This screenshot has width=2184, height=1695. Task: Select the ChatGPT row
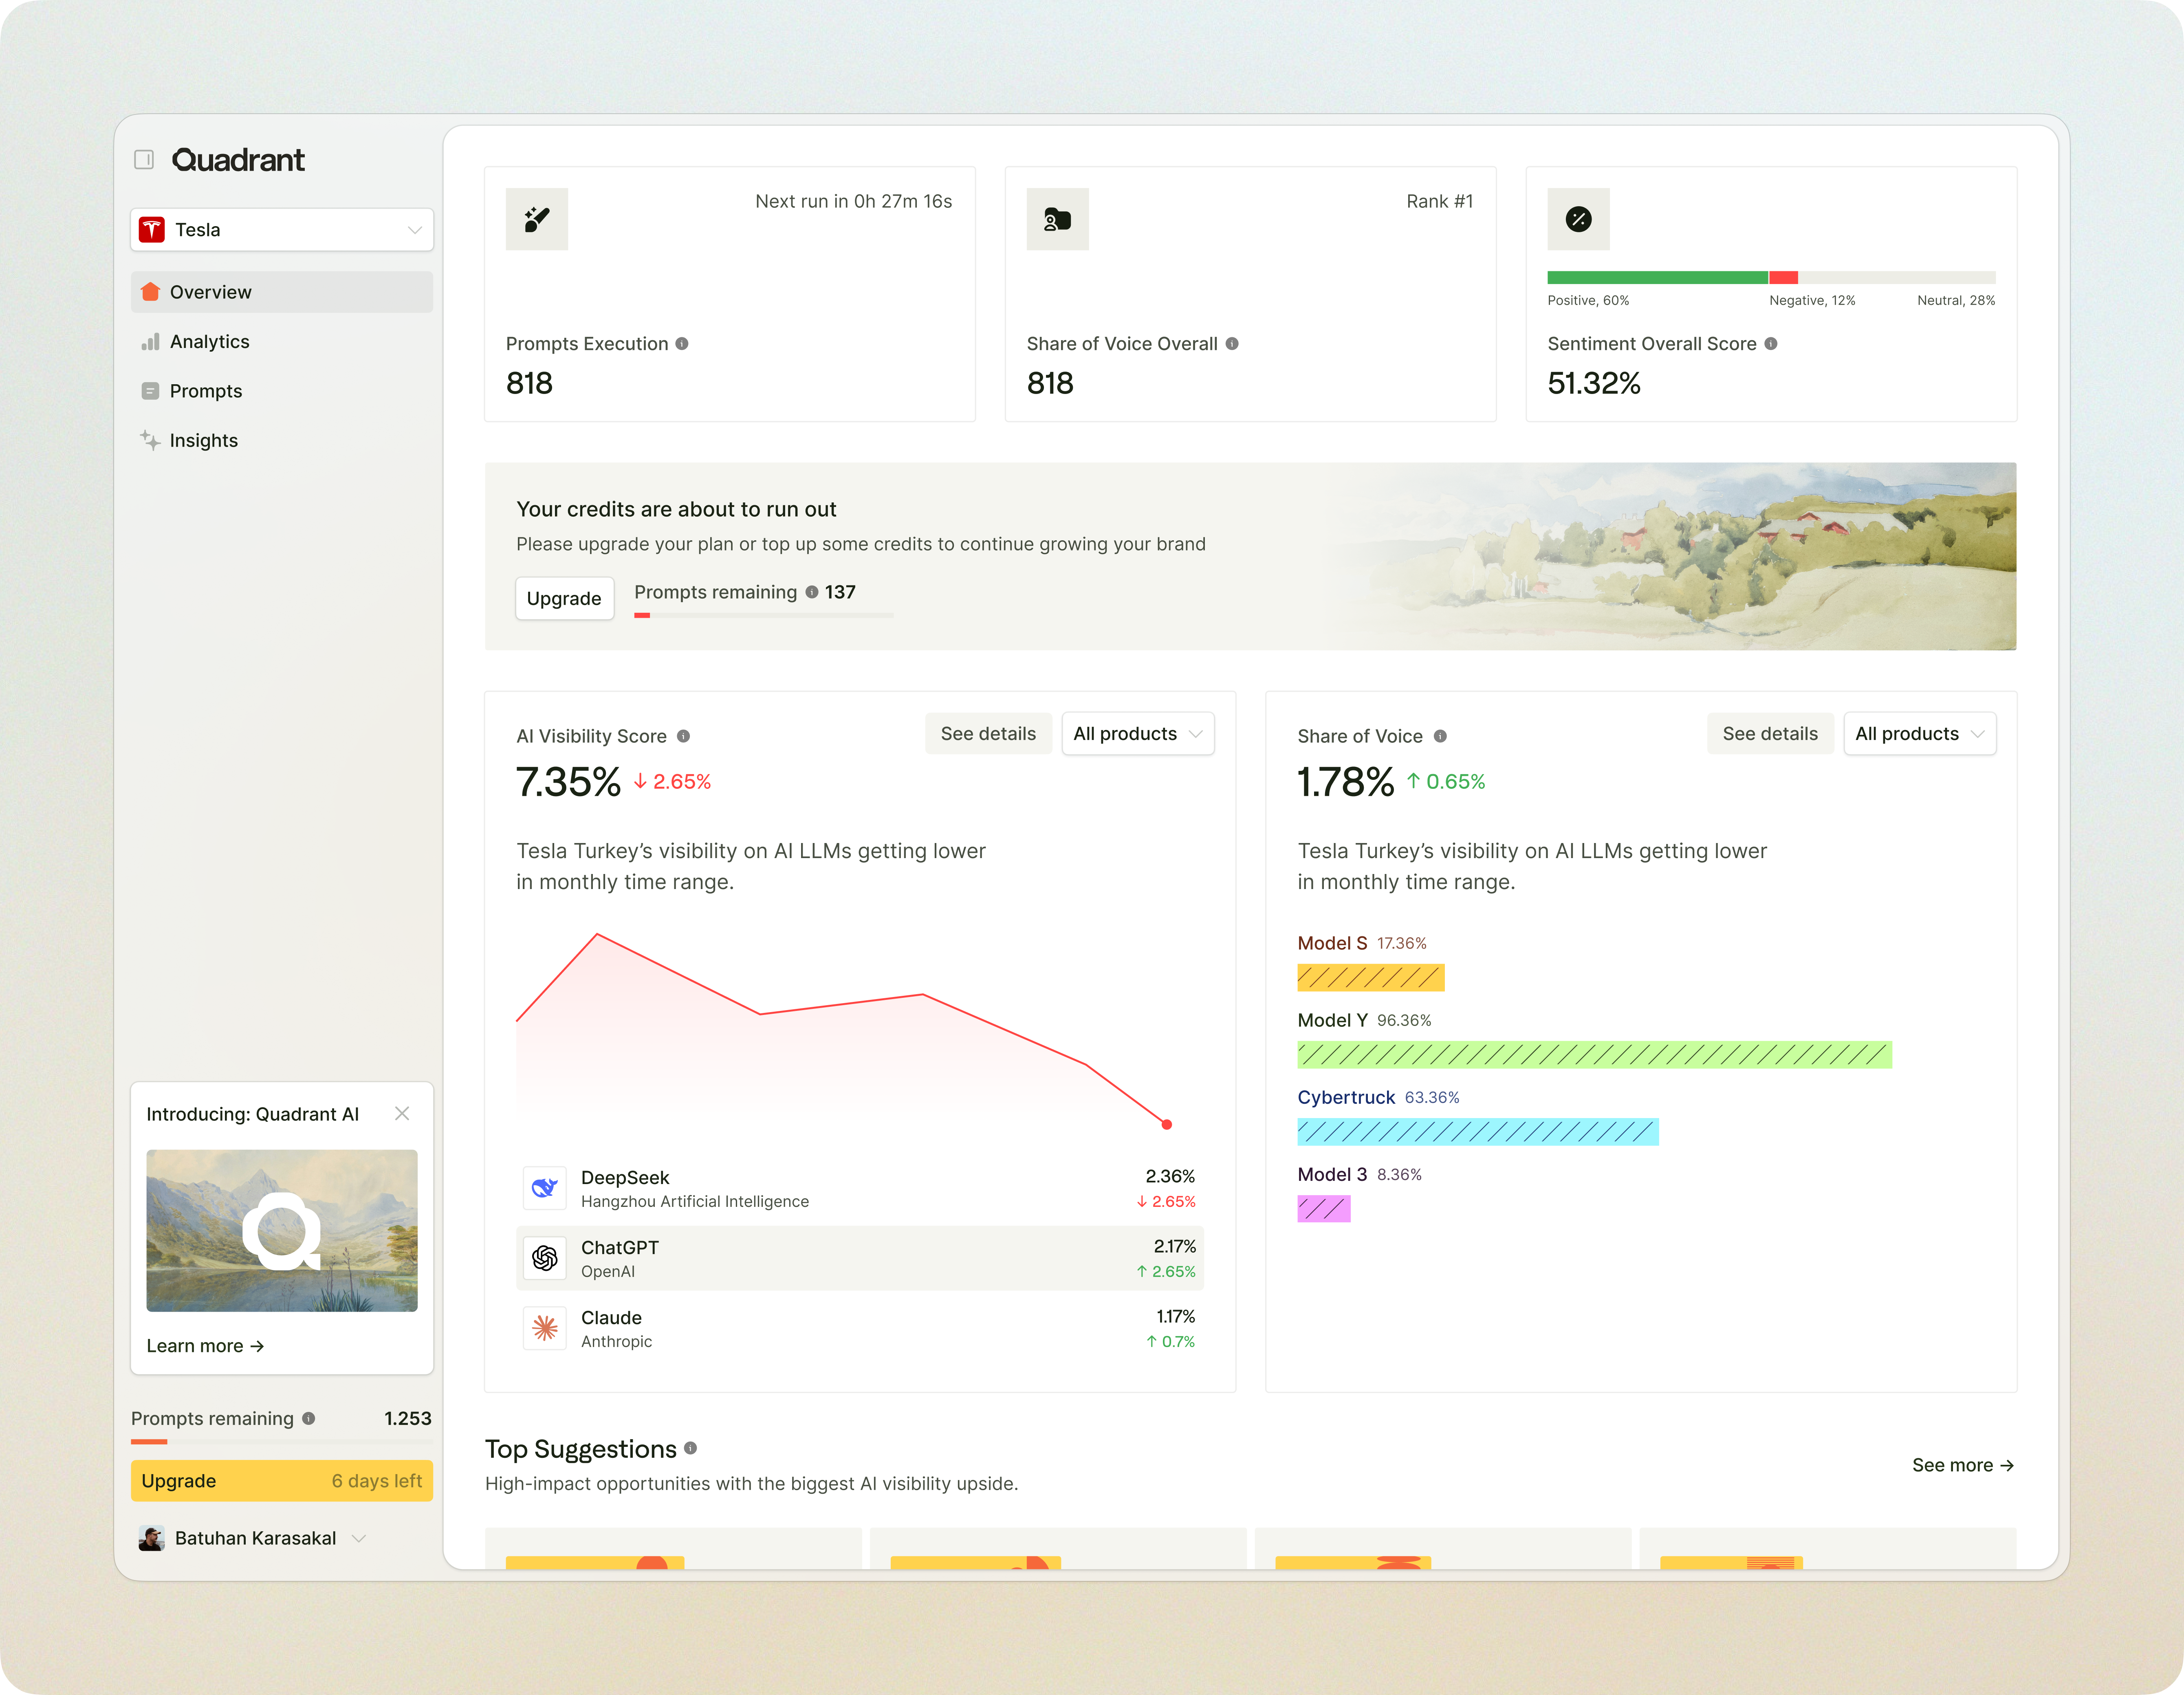point(860,1258)
